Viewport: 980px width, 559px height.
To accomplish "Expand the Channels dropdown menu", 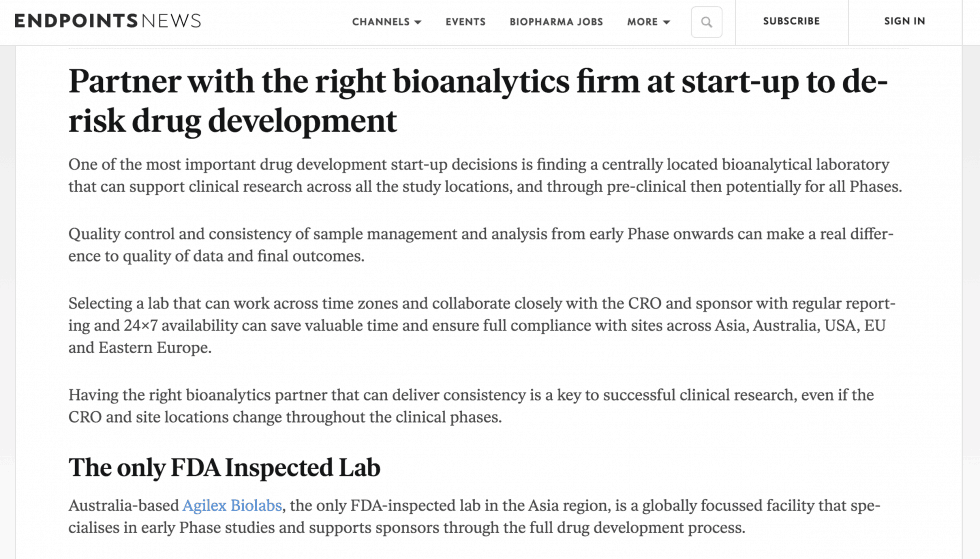I will tap(386, 22).
